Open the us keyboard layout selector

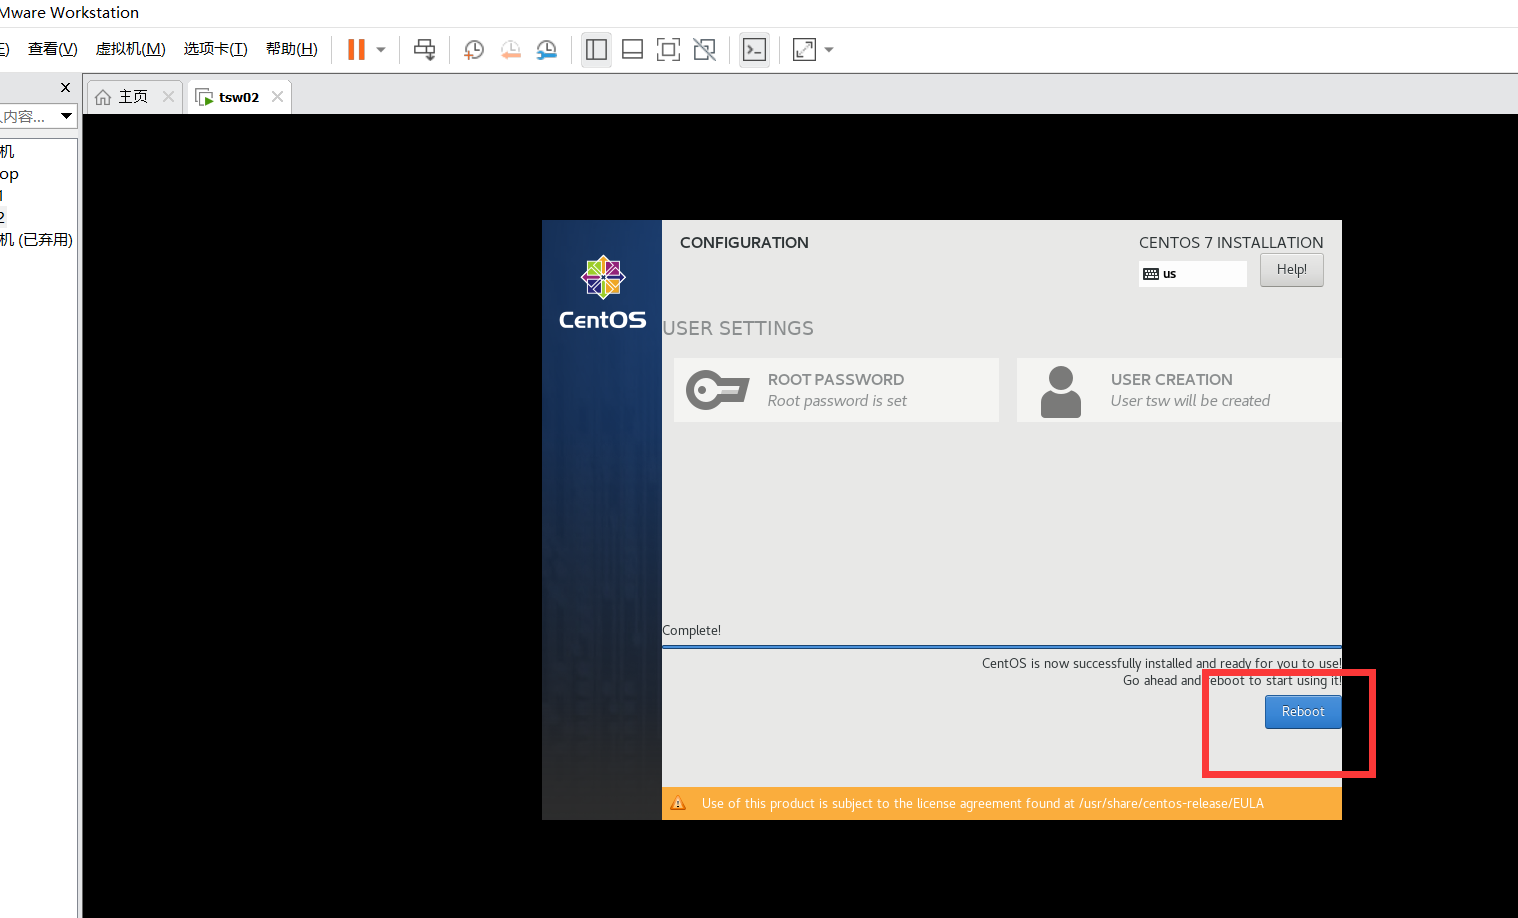point(1193,274)
